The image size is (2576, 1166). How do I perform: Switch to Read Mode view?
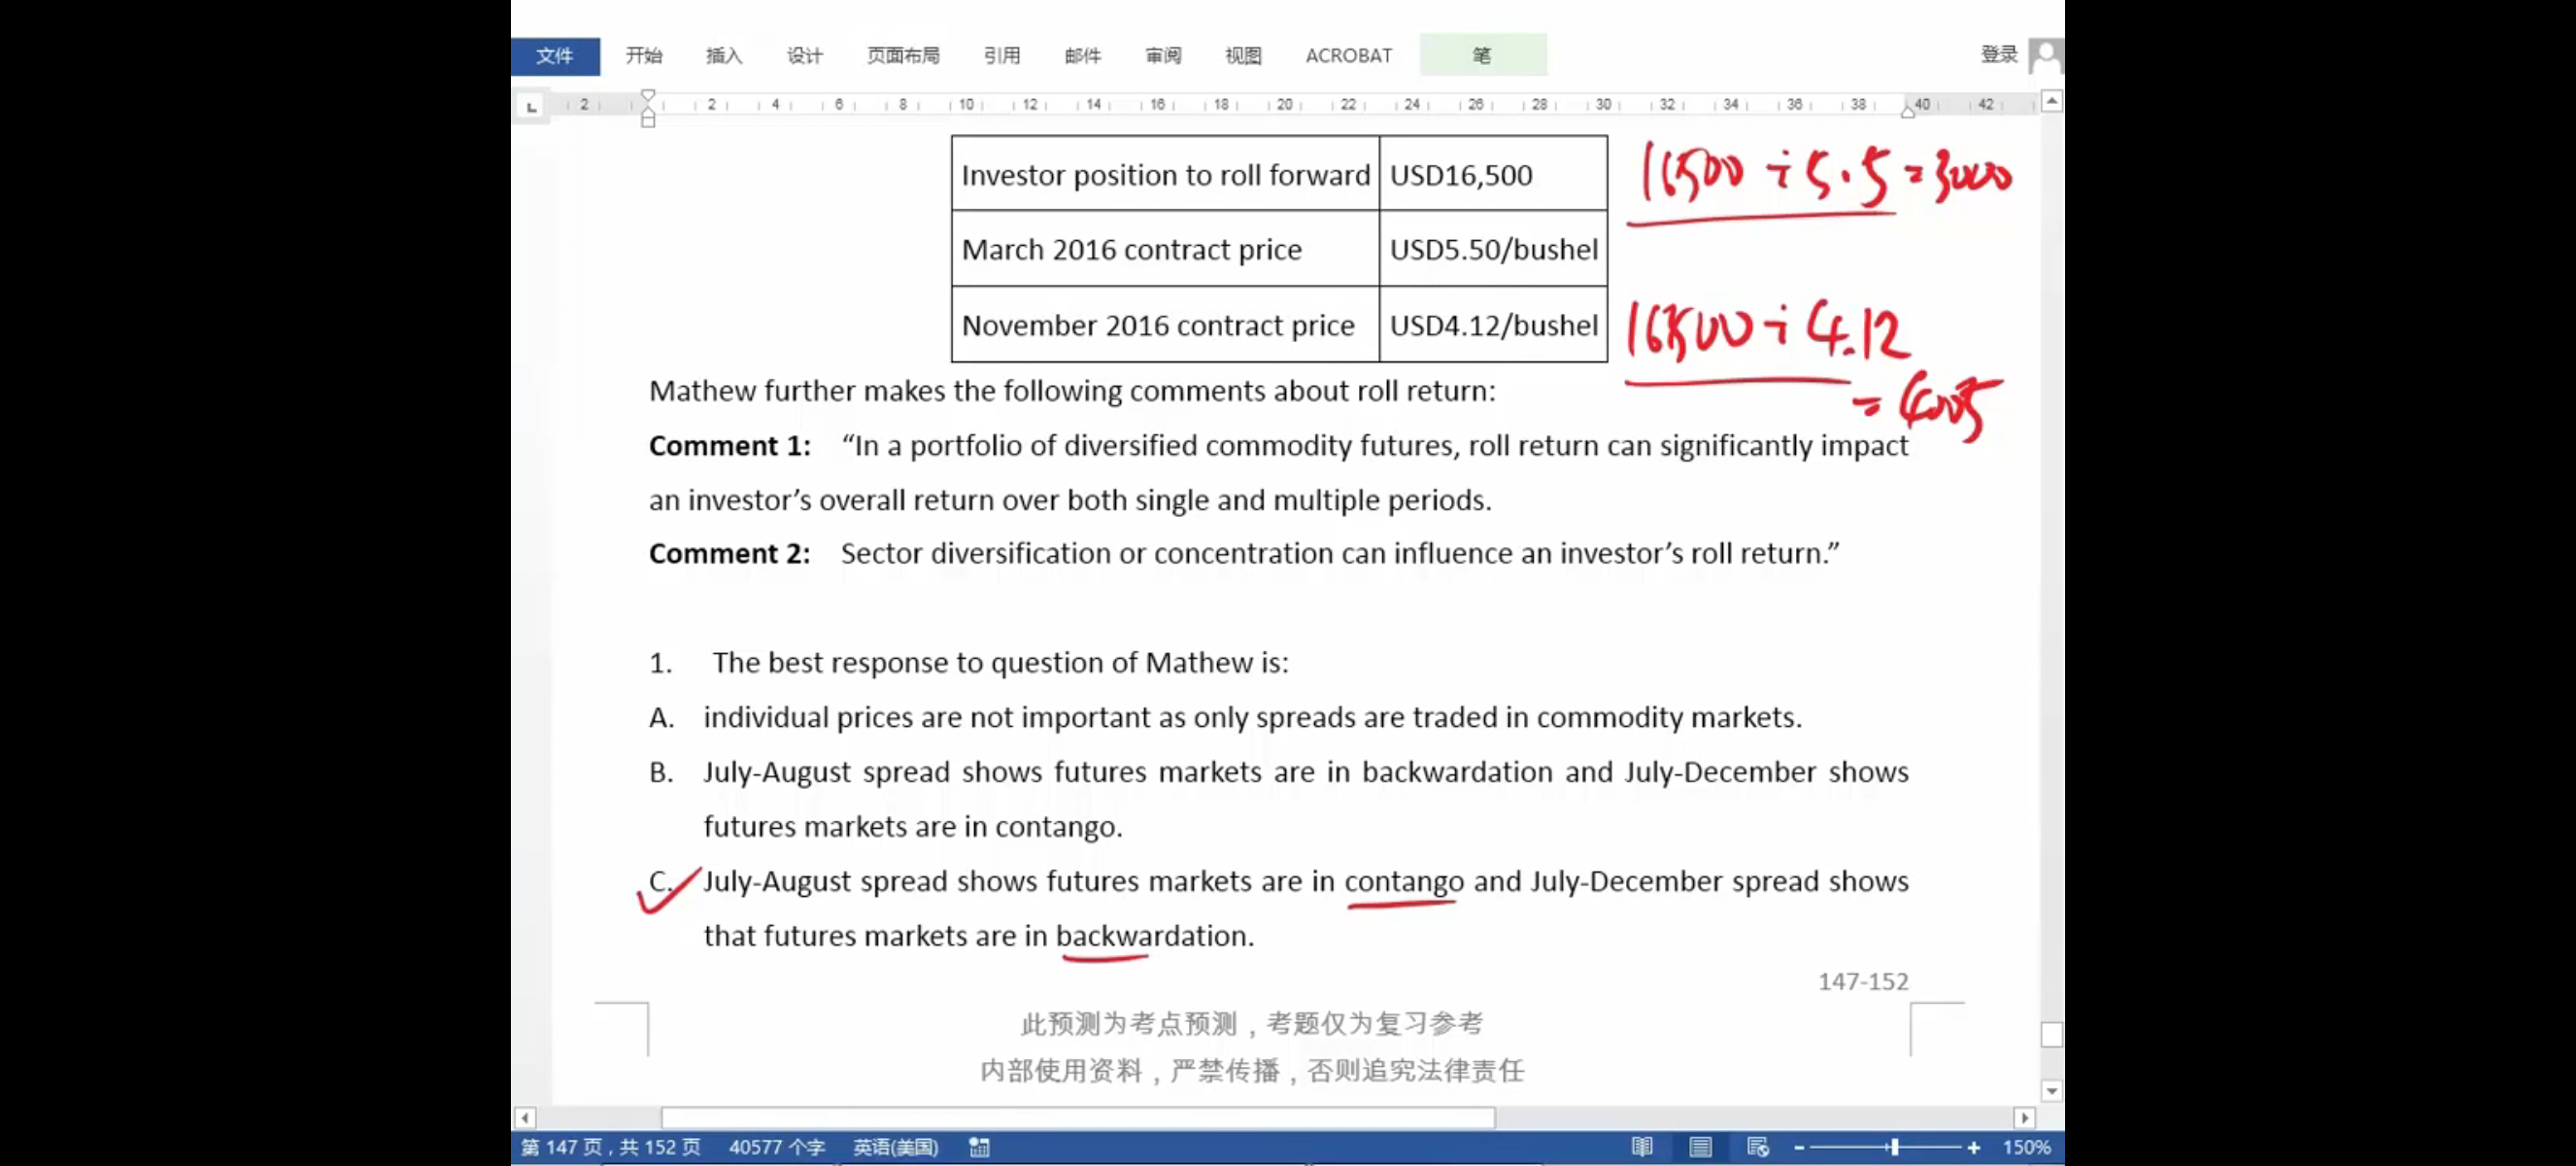[x=1642, y=1147]
